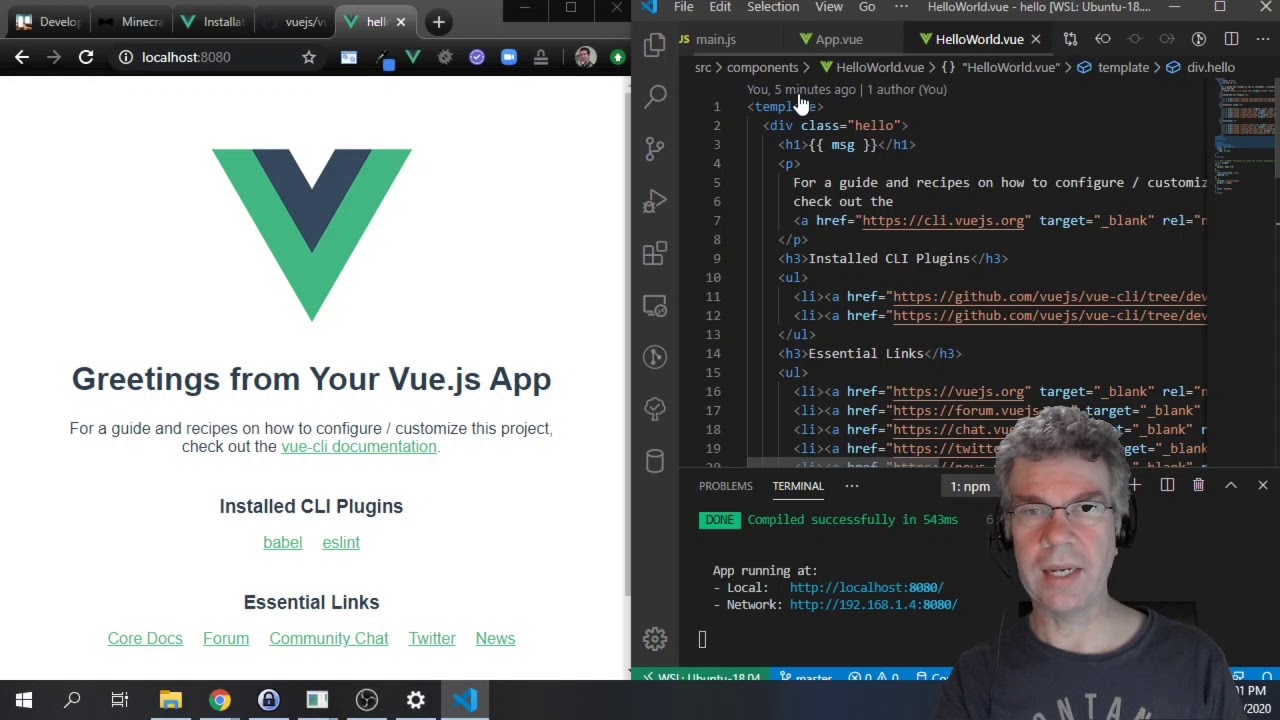Toggle file blame annotations icon in editor toolbar

(x=1199, y=39)
